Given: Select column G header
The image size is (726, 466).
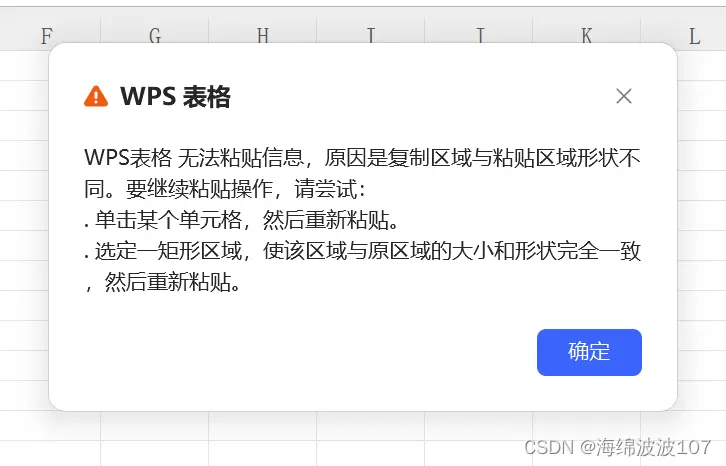Looking at the screenshot, I should pyautogui.click(x=155, y=32).
